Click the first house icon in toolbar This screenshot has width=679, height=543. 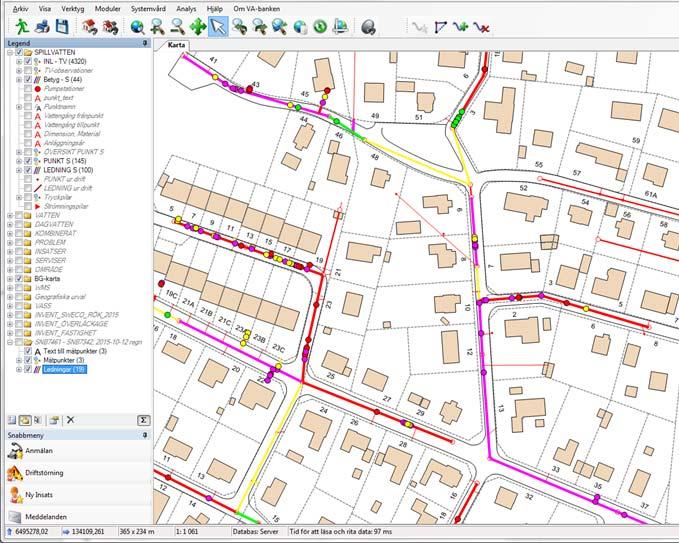tap(90, 27)
